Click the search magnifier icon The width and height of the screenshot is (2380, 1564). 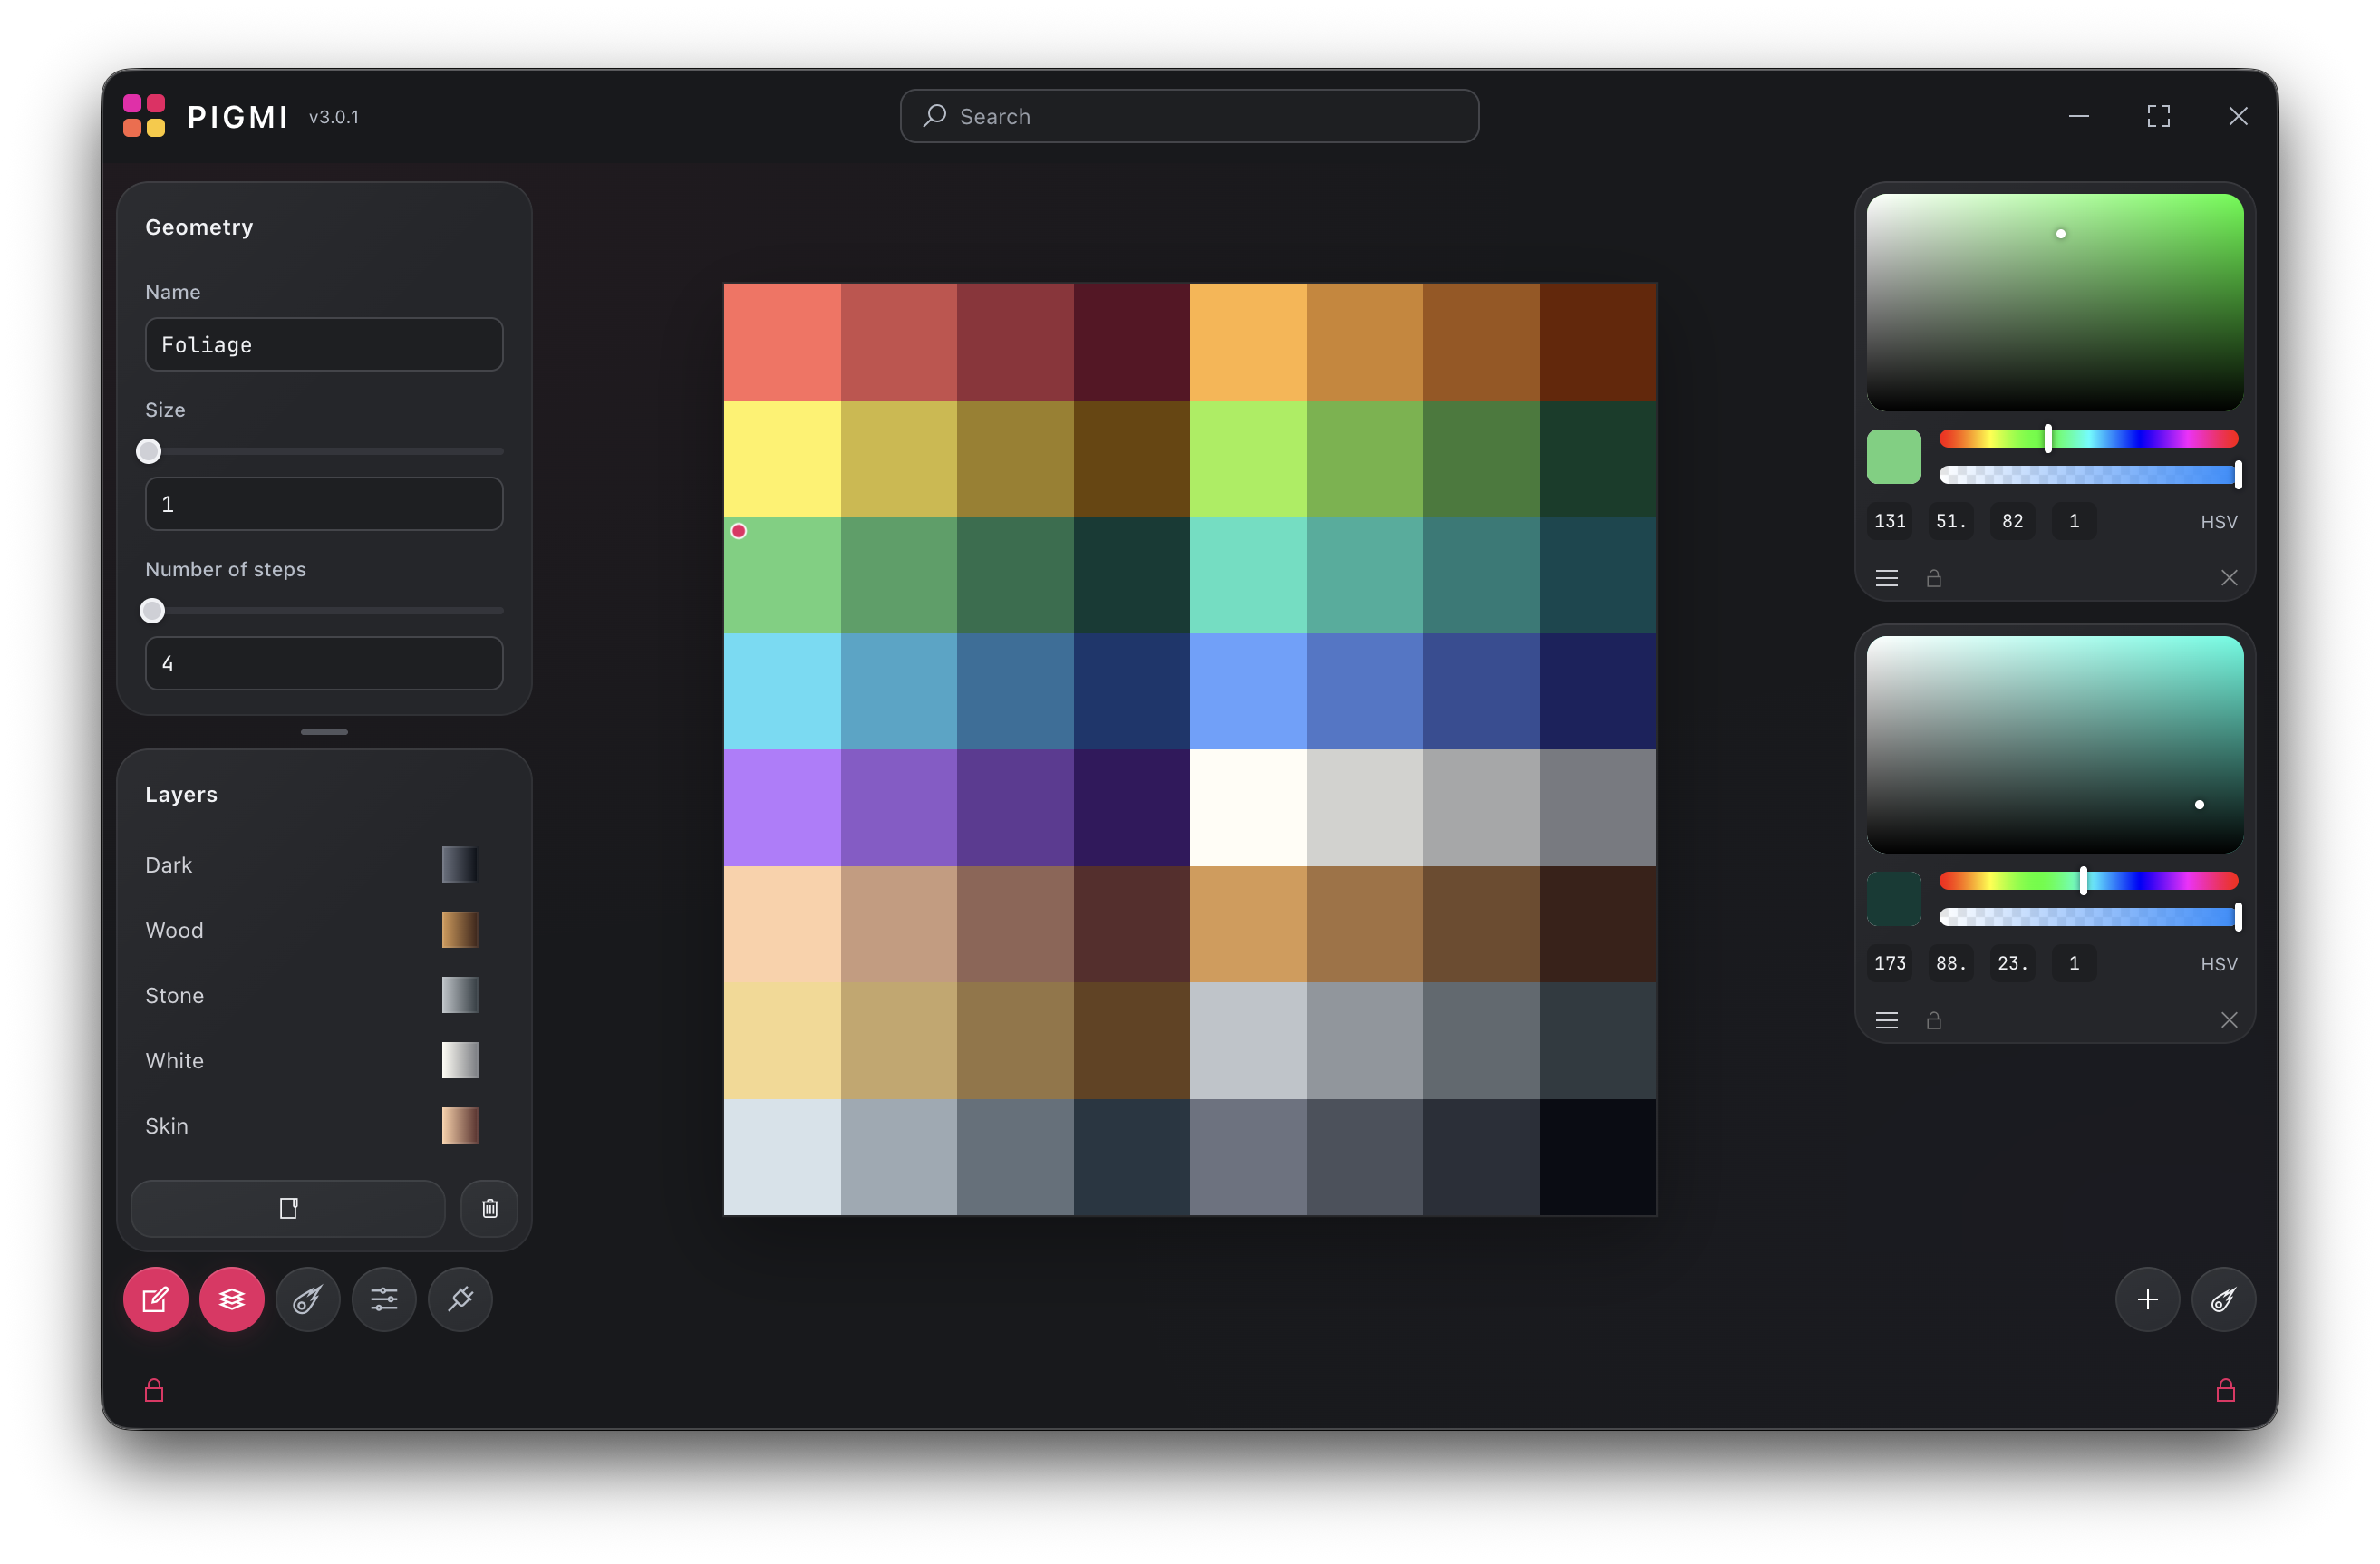point(934,116)
